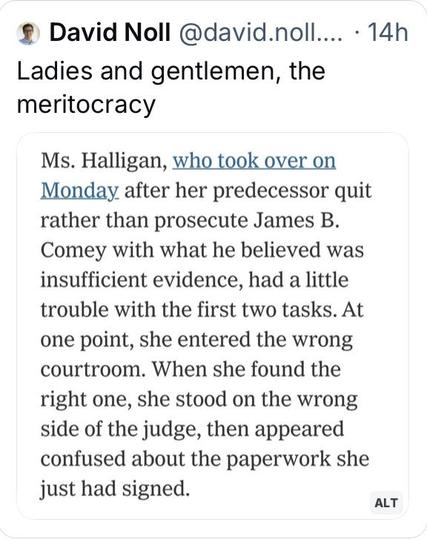
Task: Click the 'courtroom. When she found the' line
Action: coord(191,369)
